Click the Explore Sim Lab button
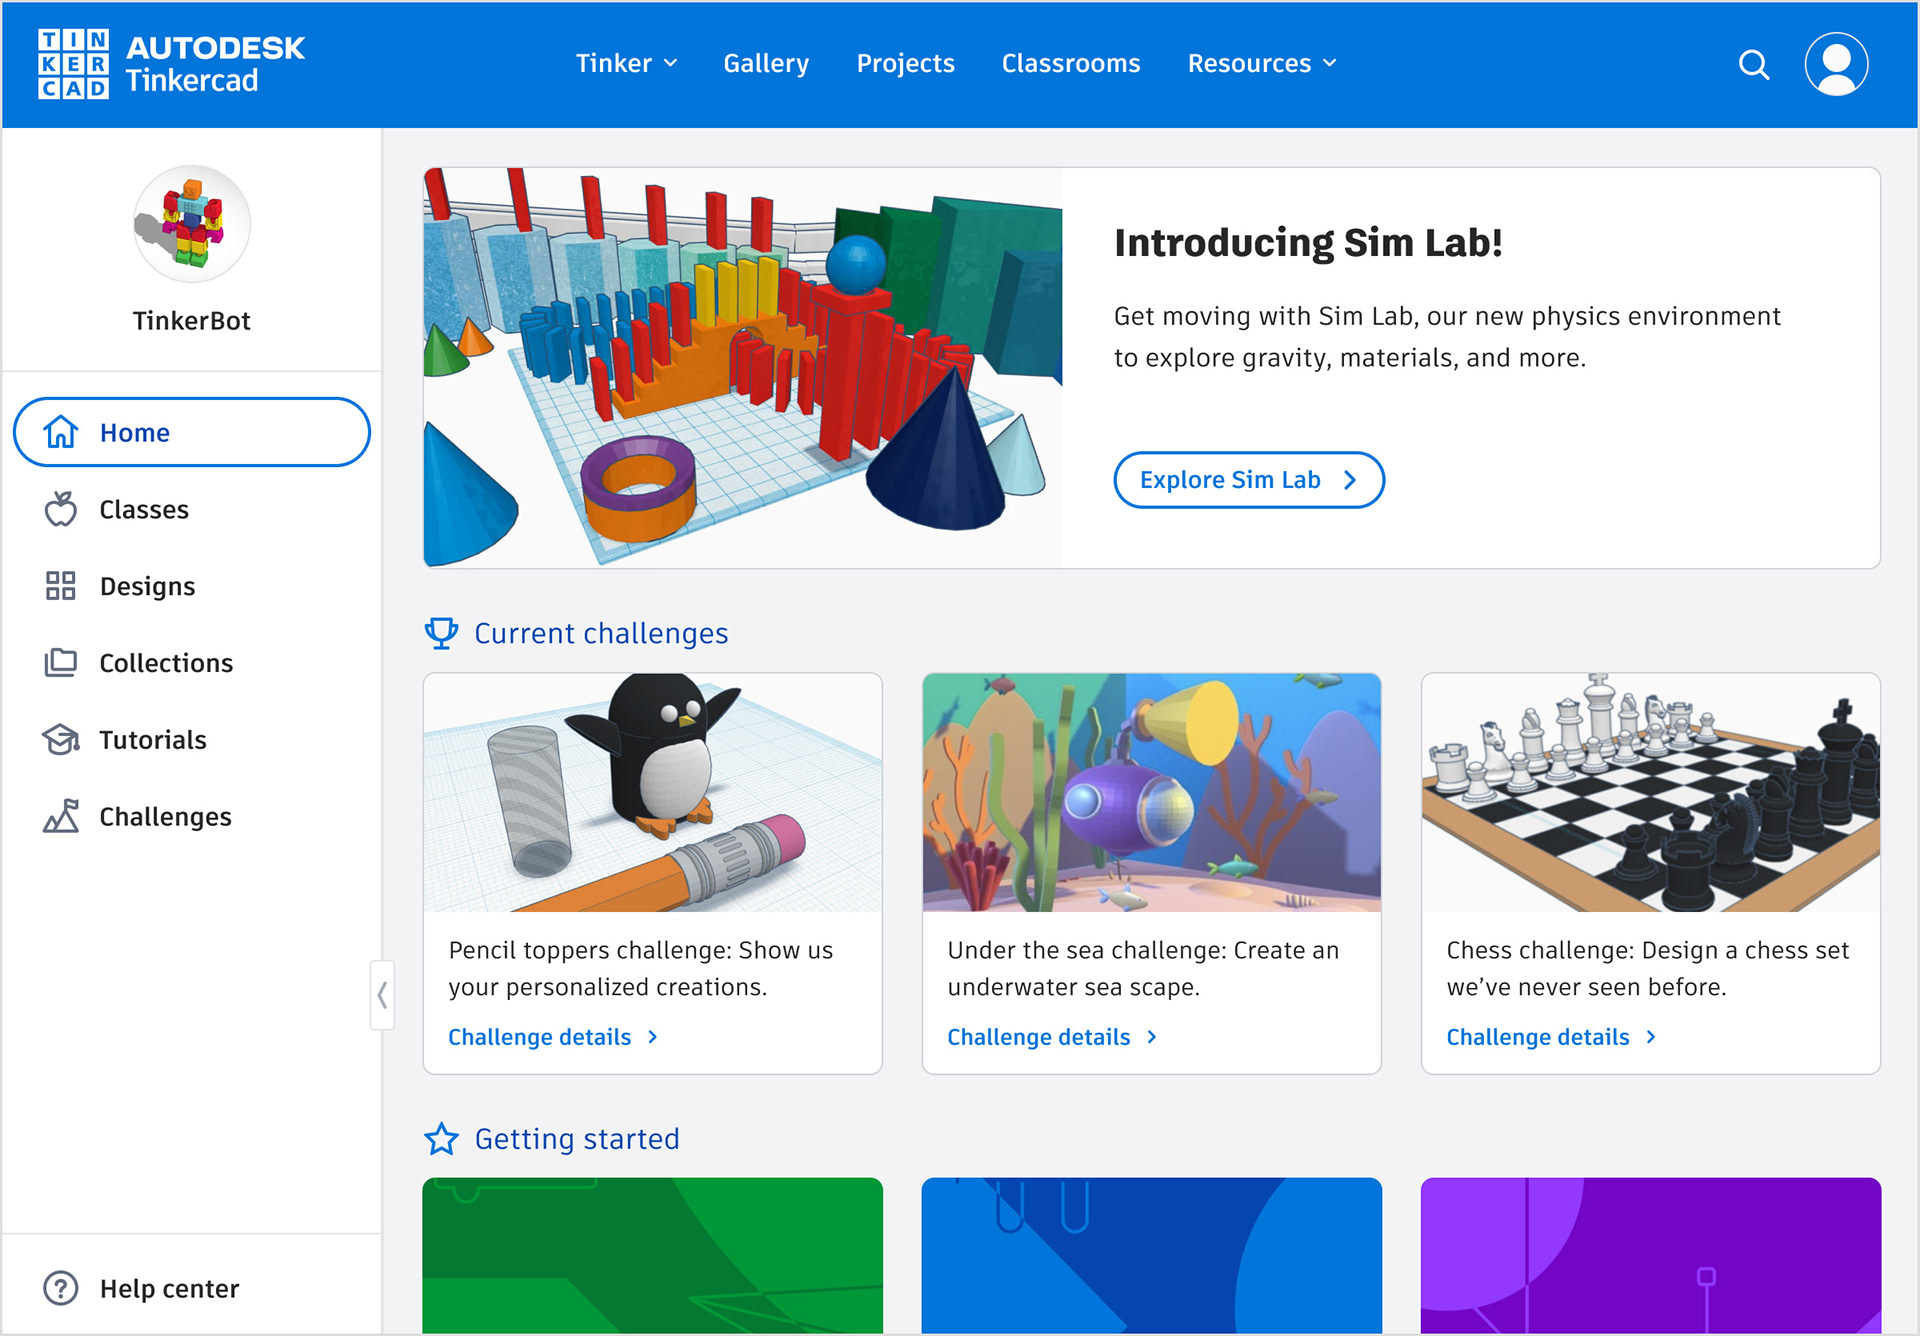 point(1249,480)
